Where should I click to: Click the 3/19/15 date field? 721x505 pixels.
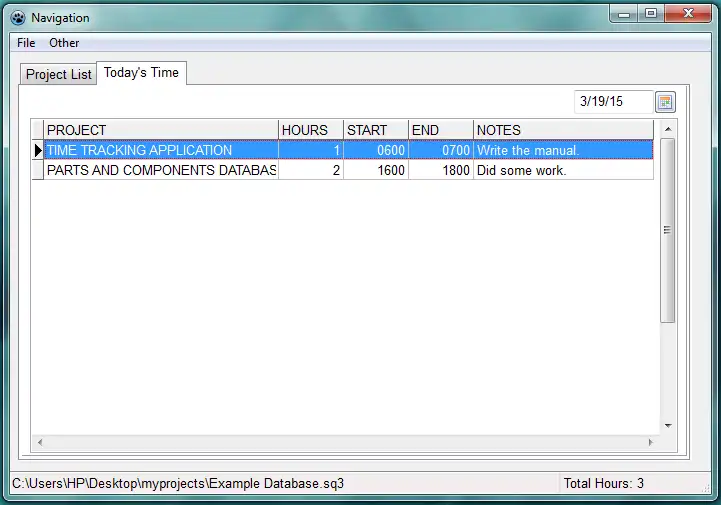click(x=614, y=102)
